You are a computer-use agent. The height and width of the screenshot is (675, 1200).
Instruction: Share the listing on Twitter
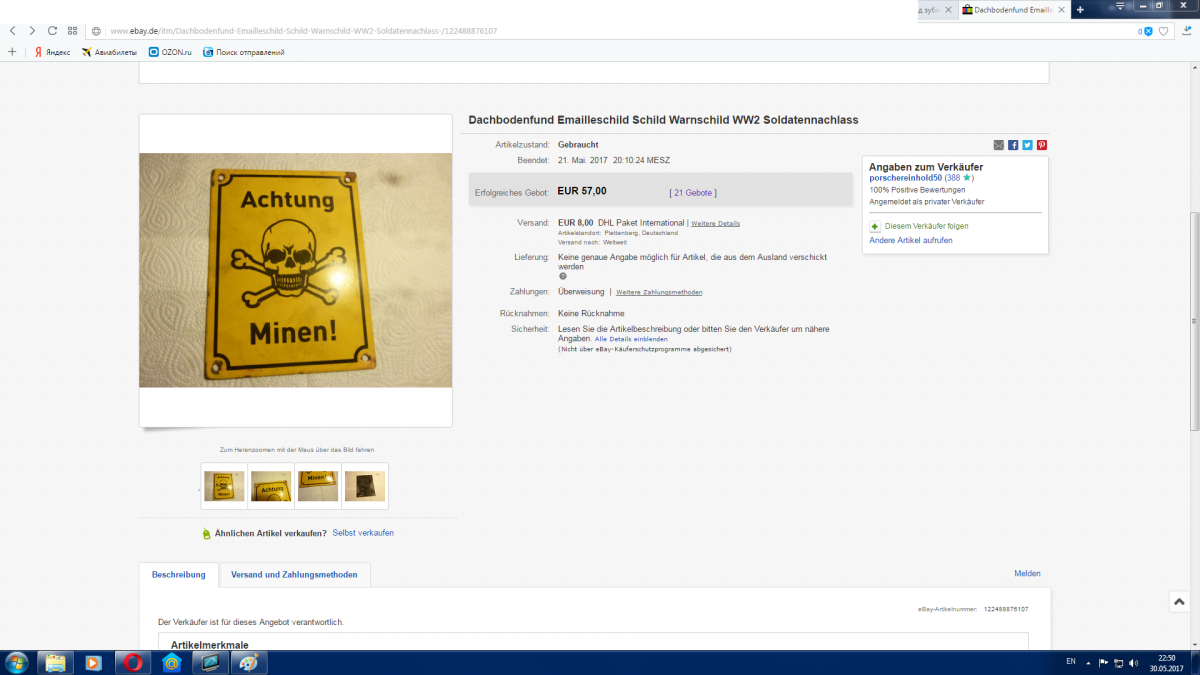[x=1027, y=145]
